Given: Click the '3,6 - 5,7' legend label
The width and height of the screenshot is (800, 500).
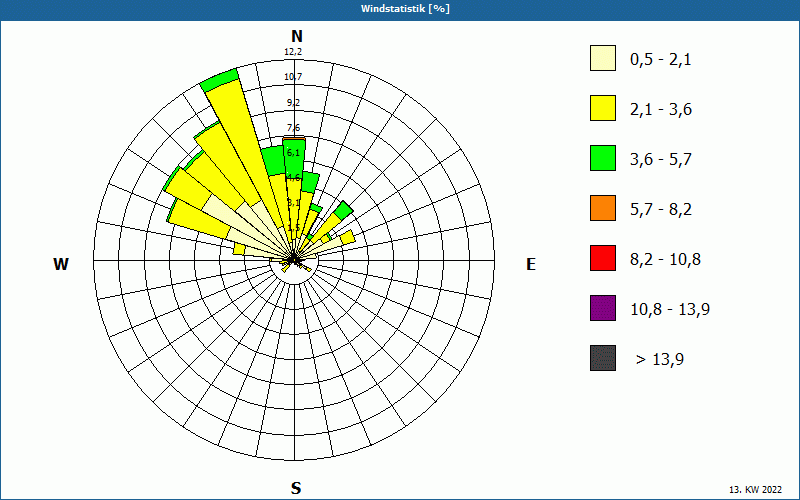Looking at the screenshot, I should 661,160.
